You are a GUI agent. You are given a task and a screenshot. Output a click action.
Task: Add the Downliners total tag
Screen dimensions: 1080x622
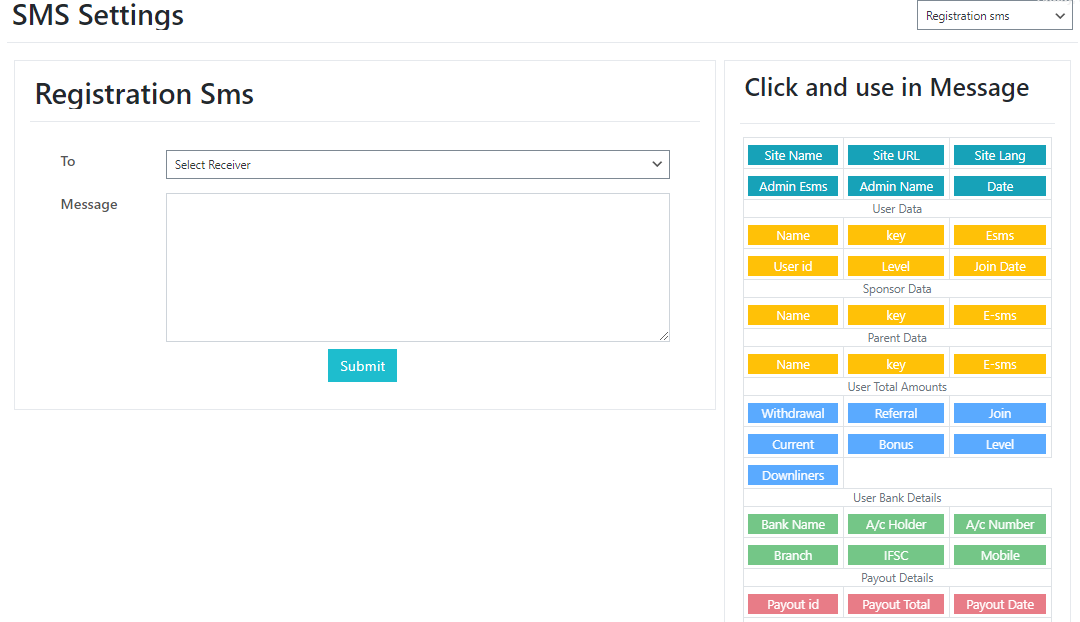tap(792, 475)
